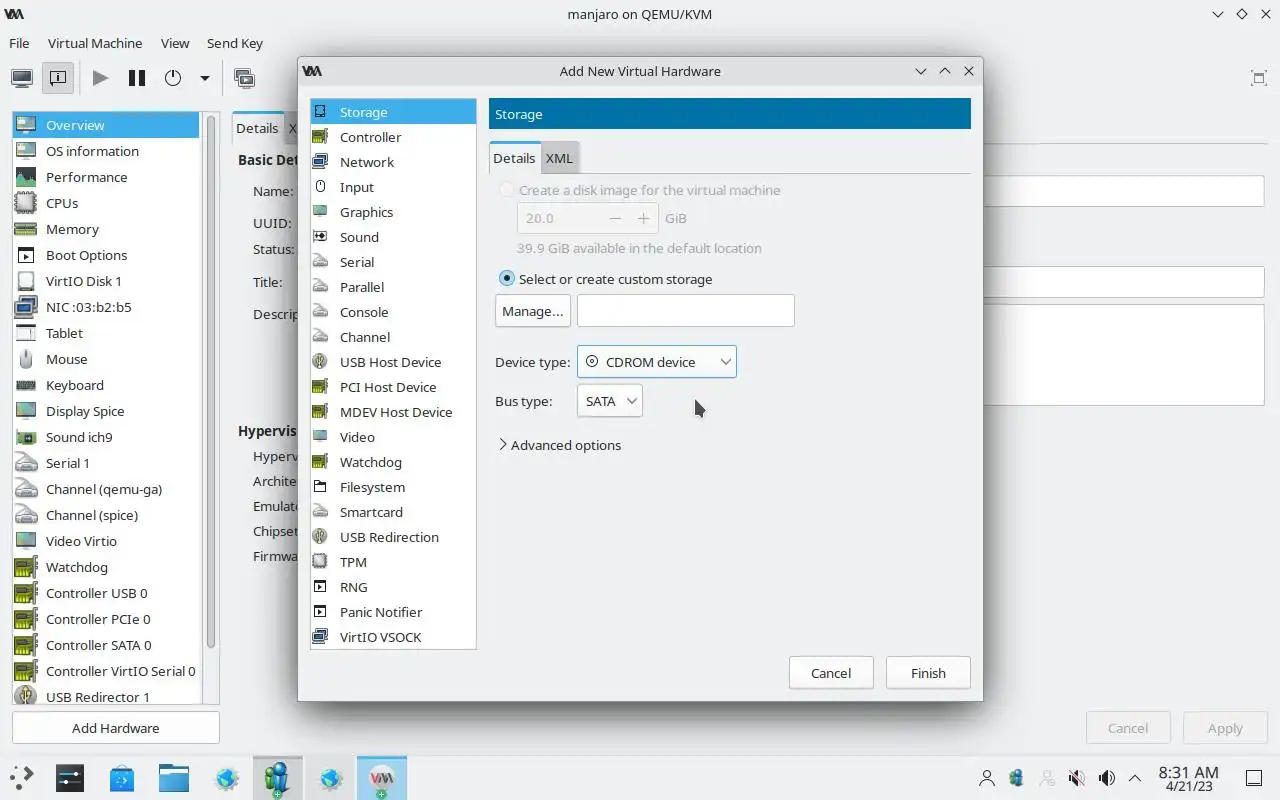The height and width of the screenshot is (800, 1280).
Task: Select MDEV Host Device entry
Action: pos(393,412)
